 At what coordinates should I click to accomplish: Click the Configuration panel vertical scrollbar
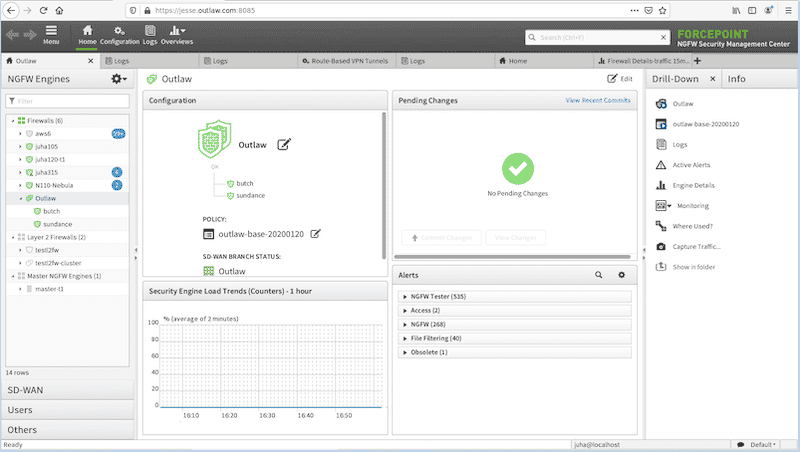(383, 186)
